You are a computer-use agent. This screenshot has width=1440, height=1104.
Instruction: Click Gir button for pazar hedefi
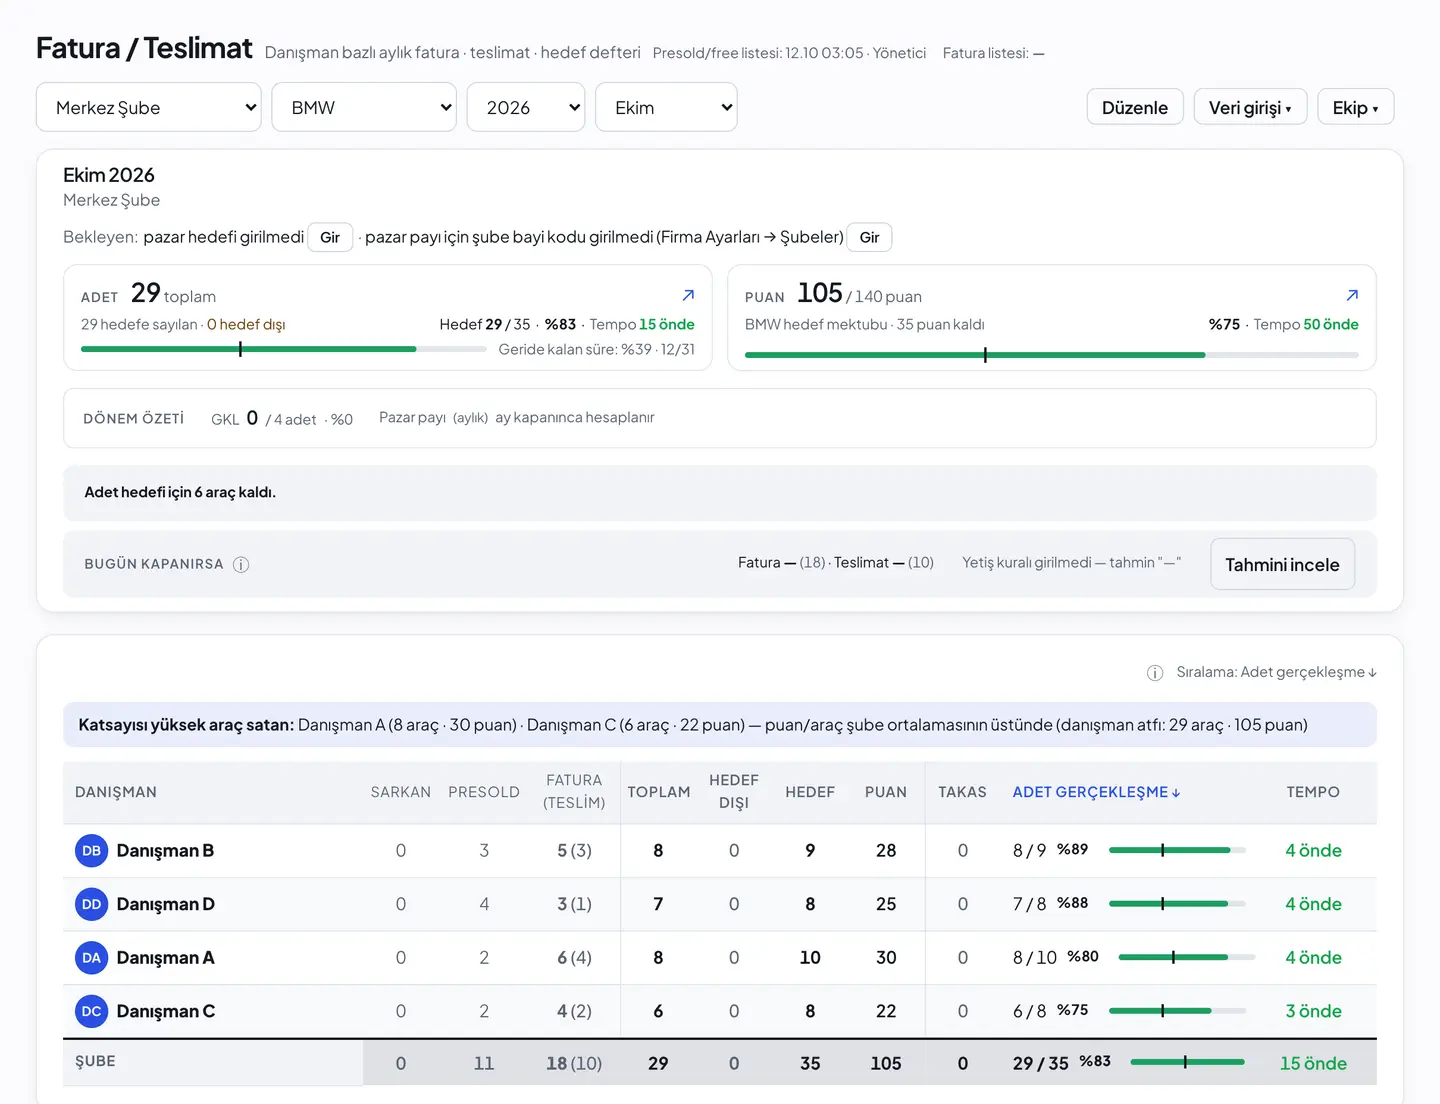(330, 237)
